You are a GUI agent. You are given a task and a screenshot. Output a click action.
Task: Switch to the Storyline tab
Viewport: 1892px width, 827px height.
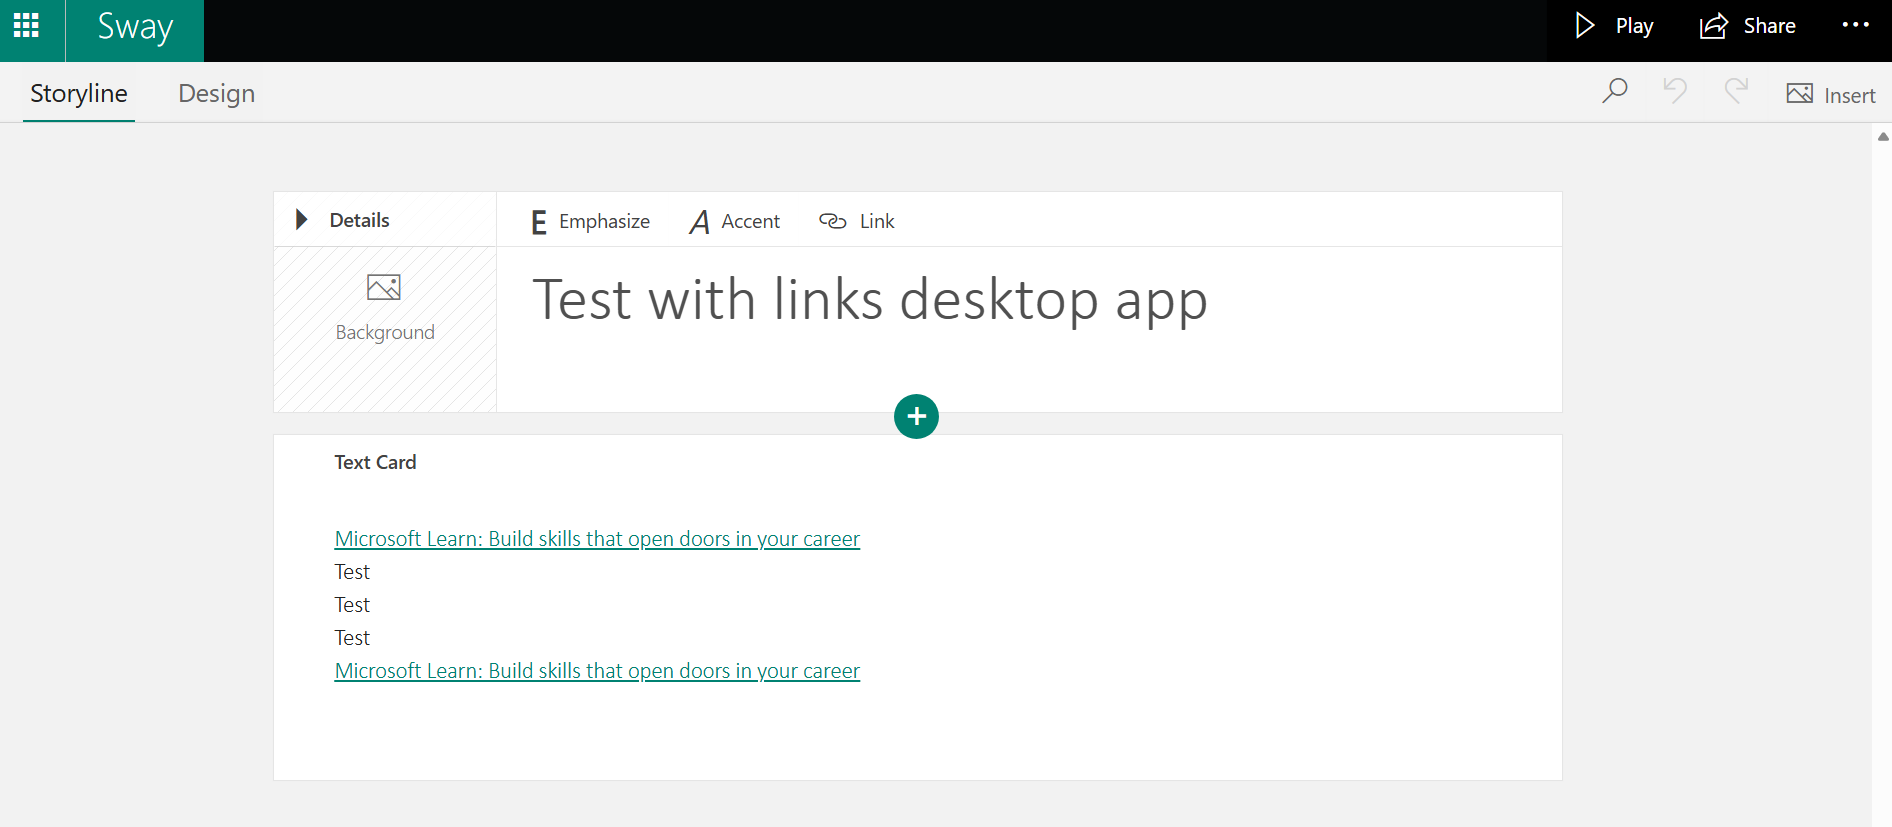(79, 93)
